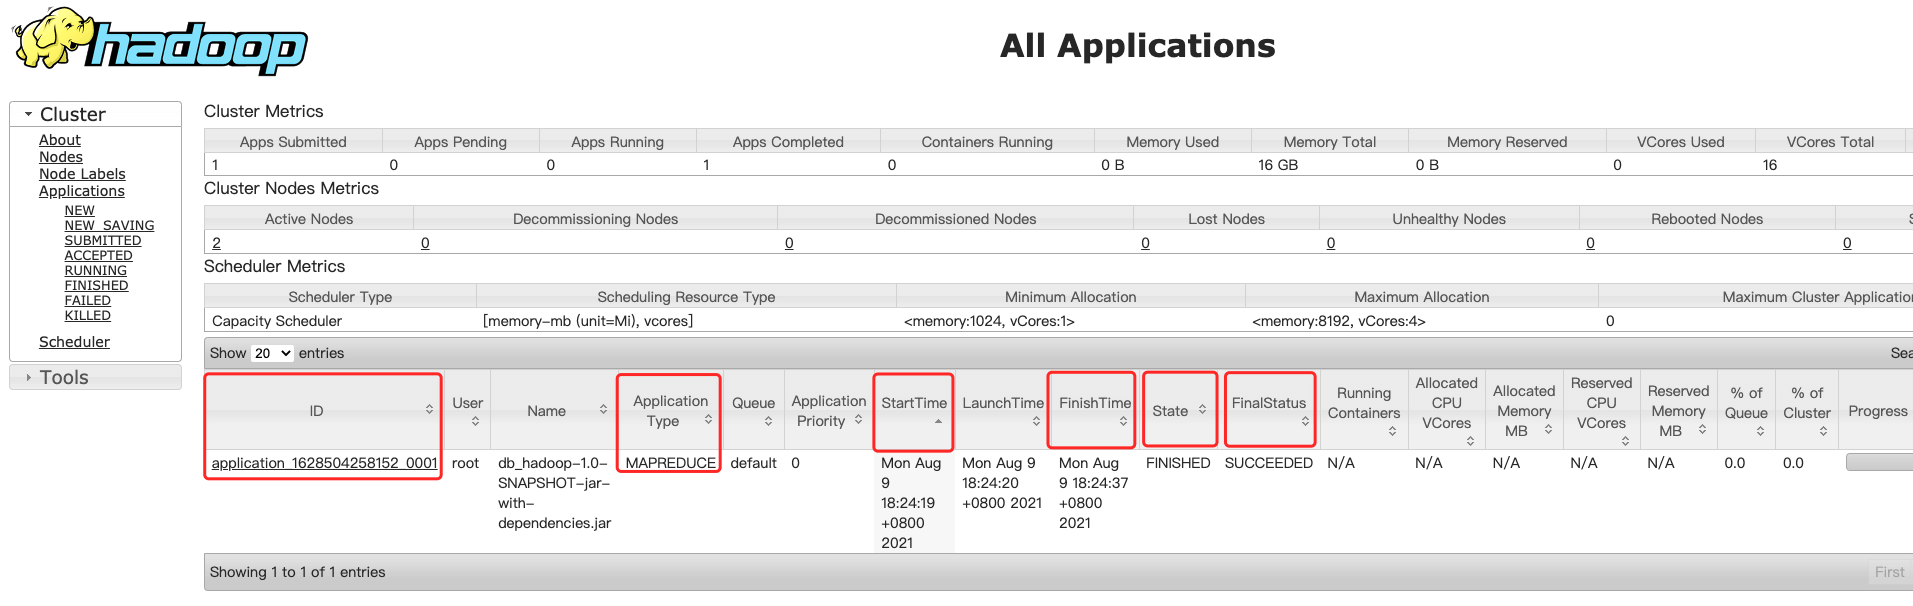Screen dimensions: 1913x606
Task: Open the Show entries count dropdown
Action: point(272,353)
